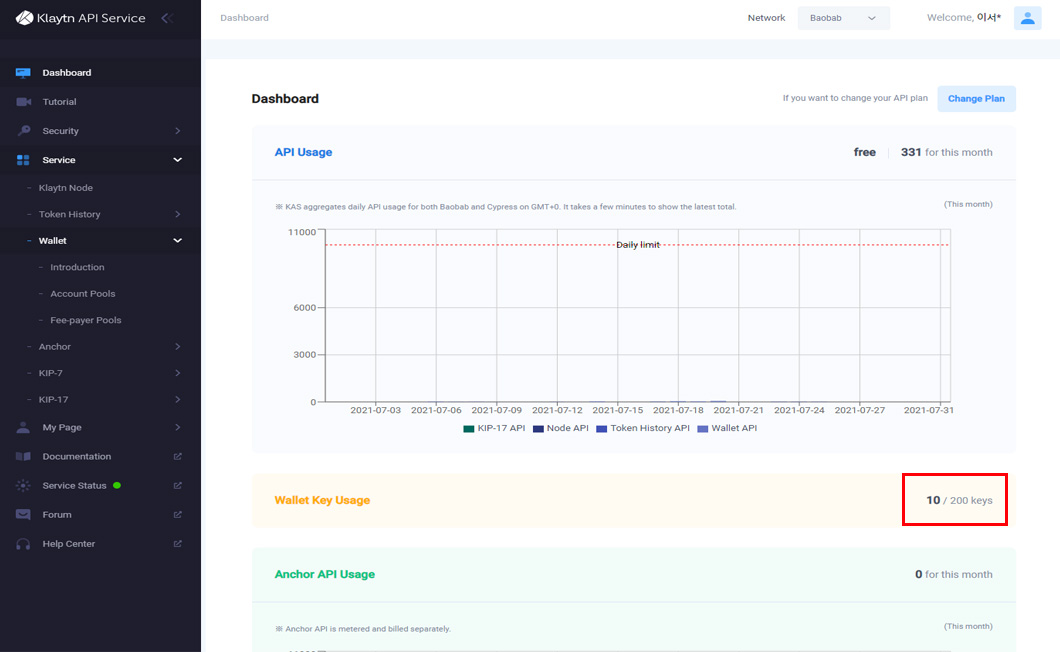
Task: Click the 2021-07-15 date on chart axis
Action: point(618,411)
